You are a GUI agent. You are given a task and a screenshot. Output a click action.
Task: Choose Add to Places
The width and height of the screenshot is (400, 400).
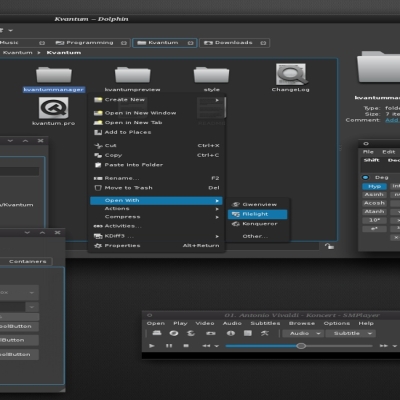pos(157,132)
